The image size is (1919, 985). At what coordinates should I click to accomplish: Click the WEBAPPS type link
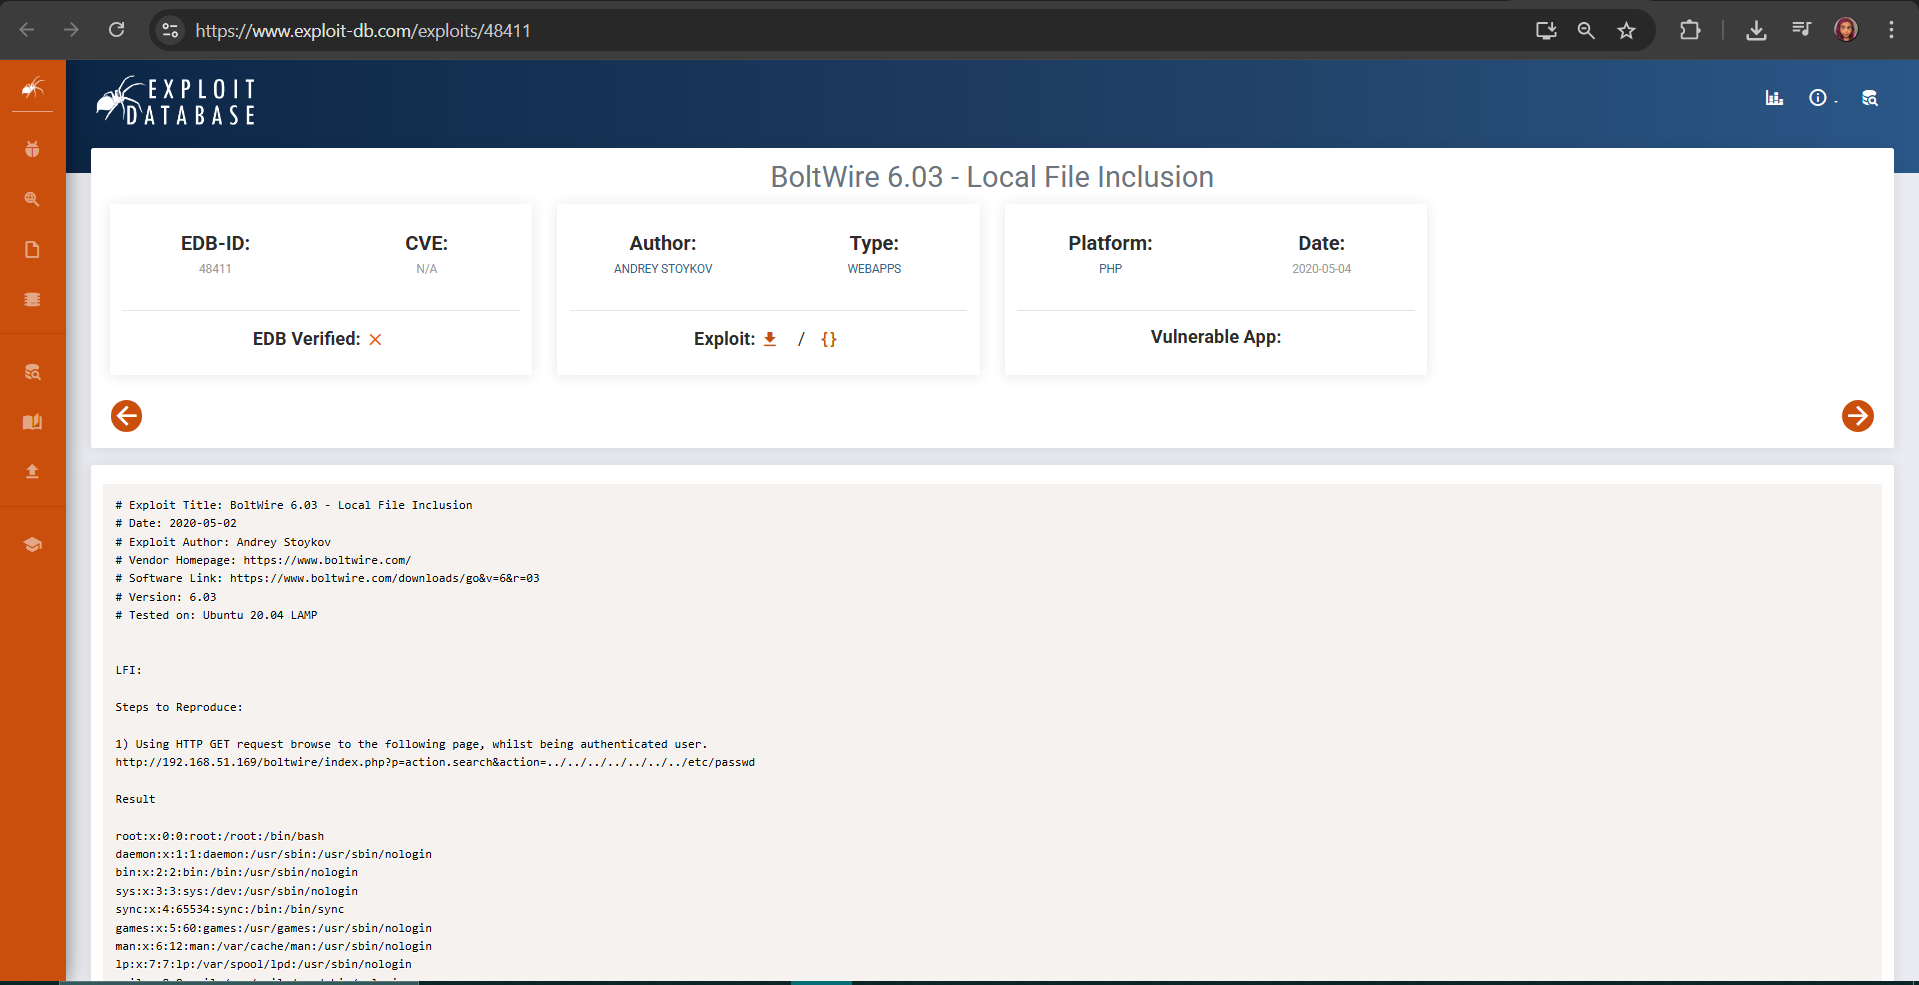click(x=874, y=269)
